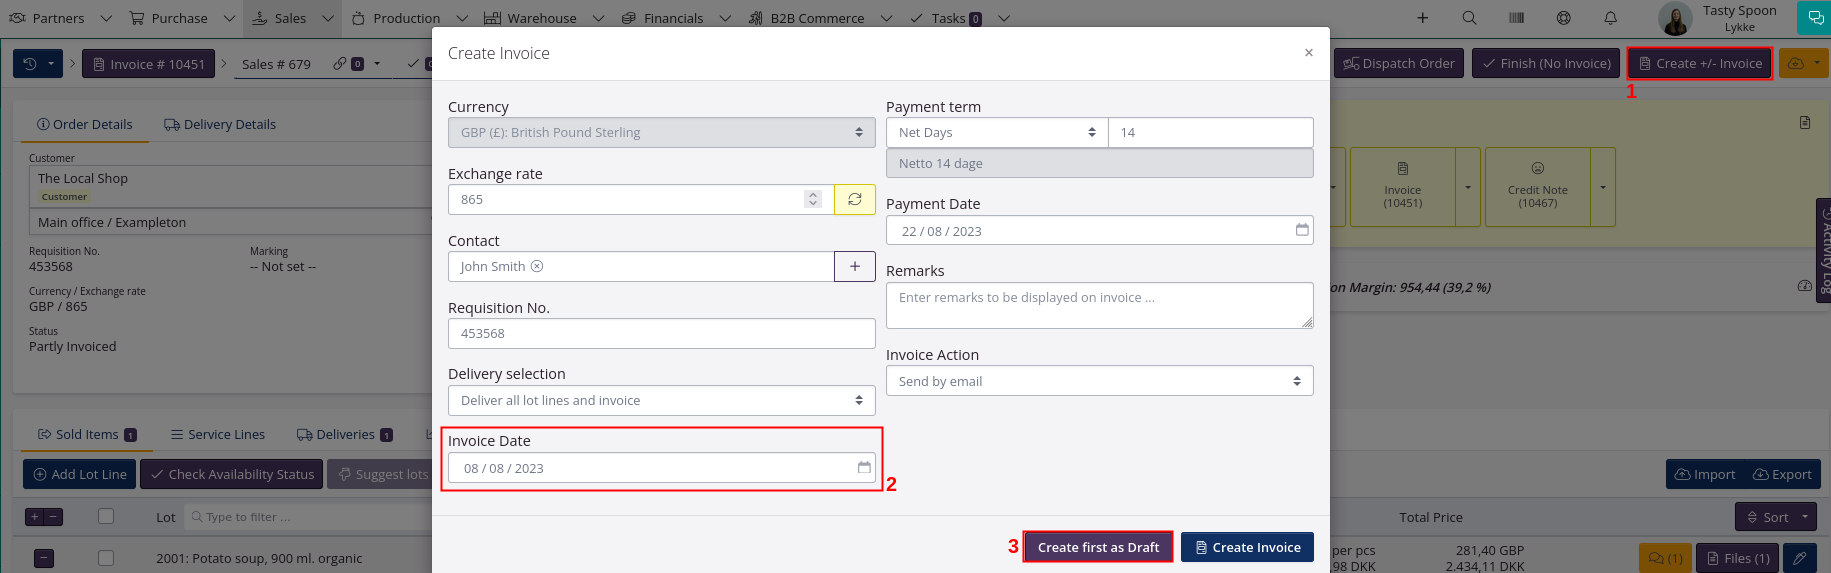
Task: Open the Net Days payment term dropdown
Action: (996, 132)
